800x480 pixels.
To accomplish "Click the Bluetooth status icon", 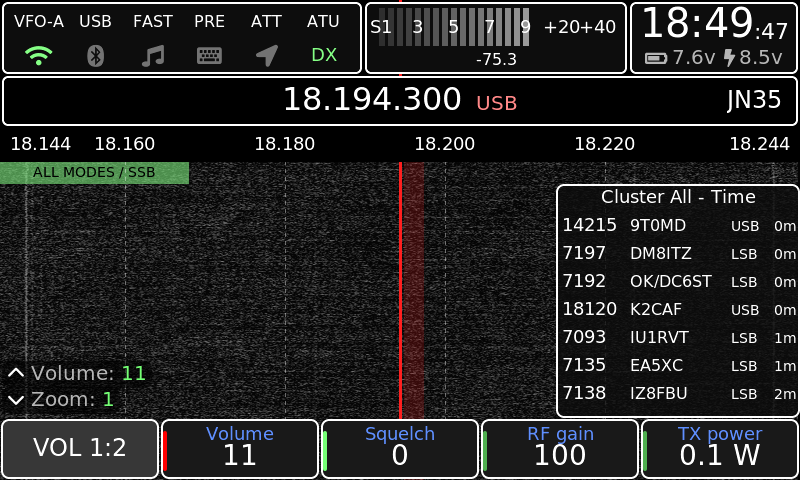I will pyautogui.click(x=95, y=56).
